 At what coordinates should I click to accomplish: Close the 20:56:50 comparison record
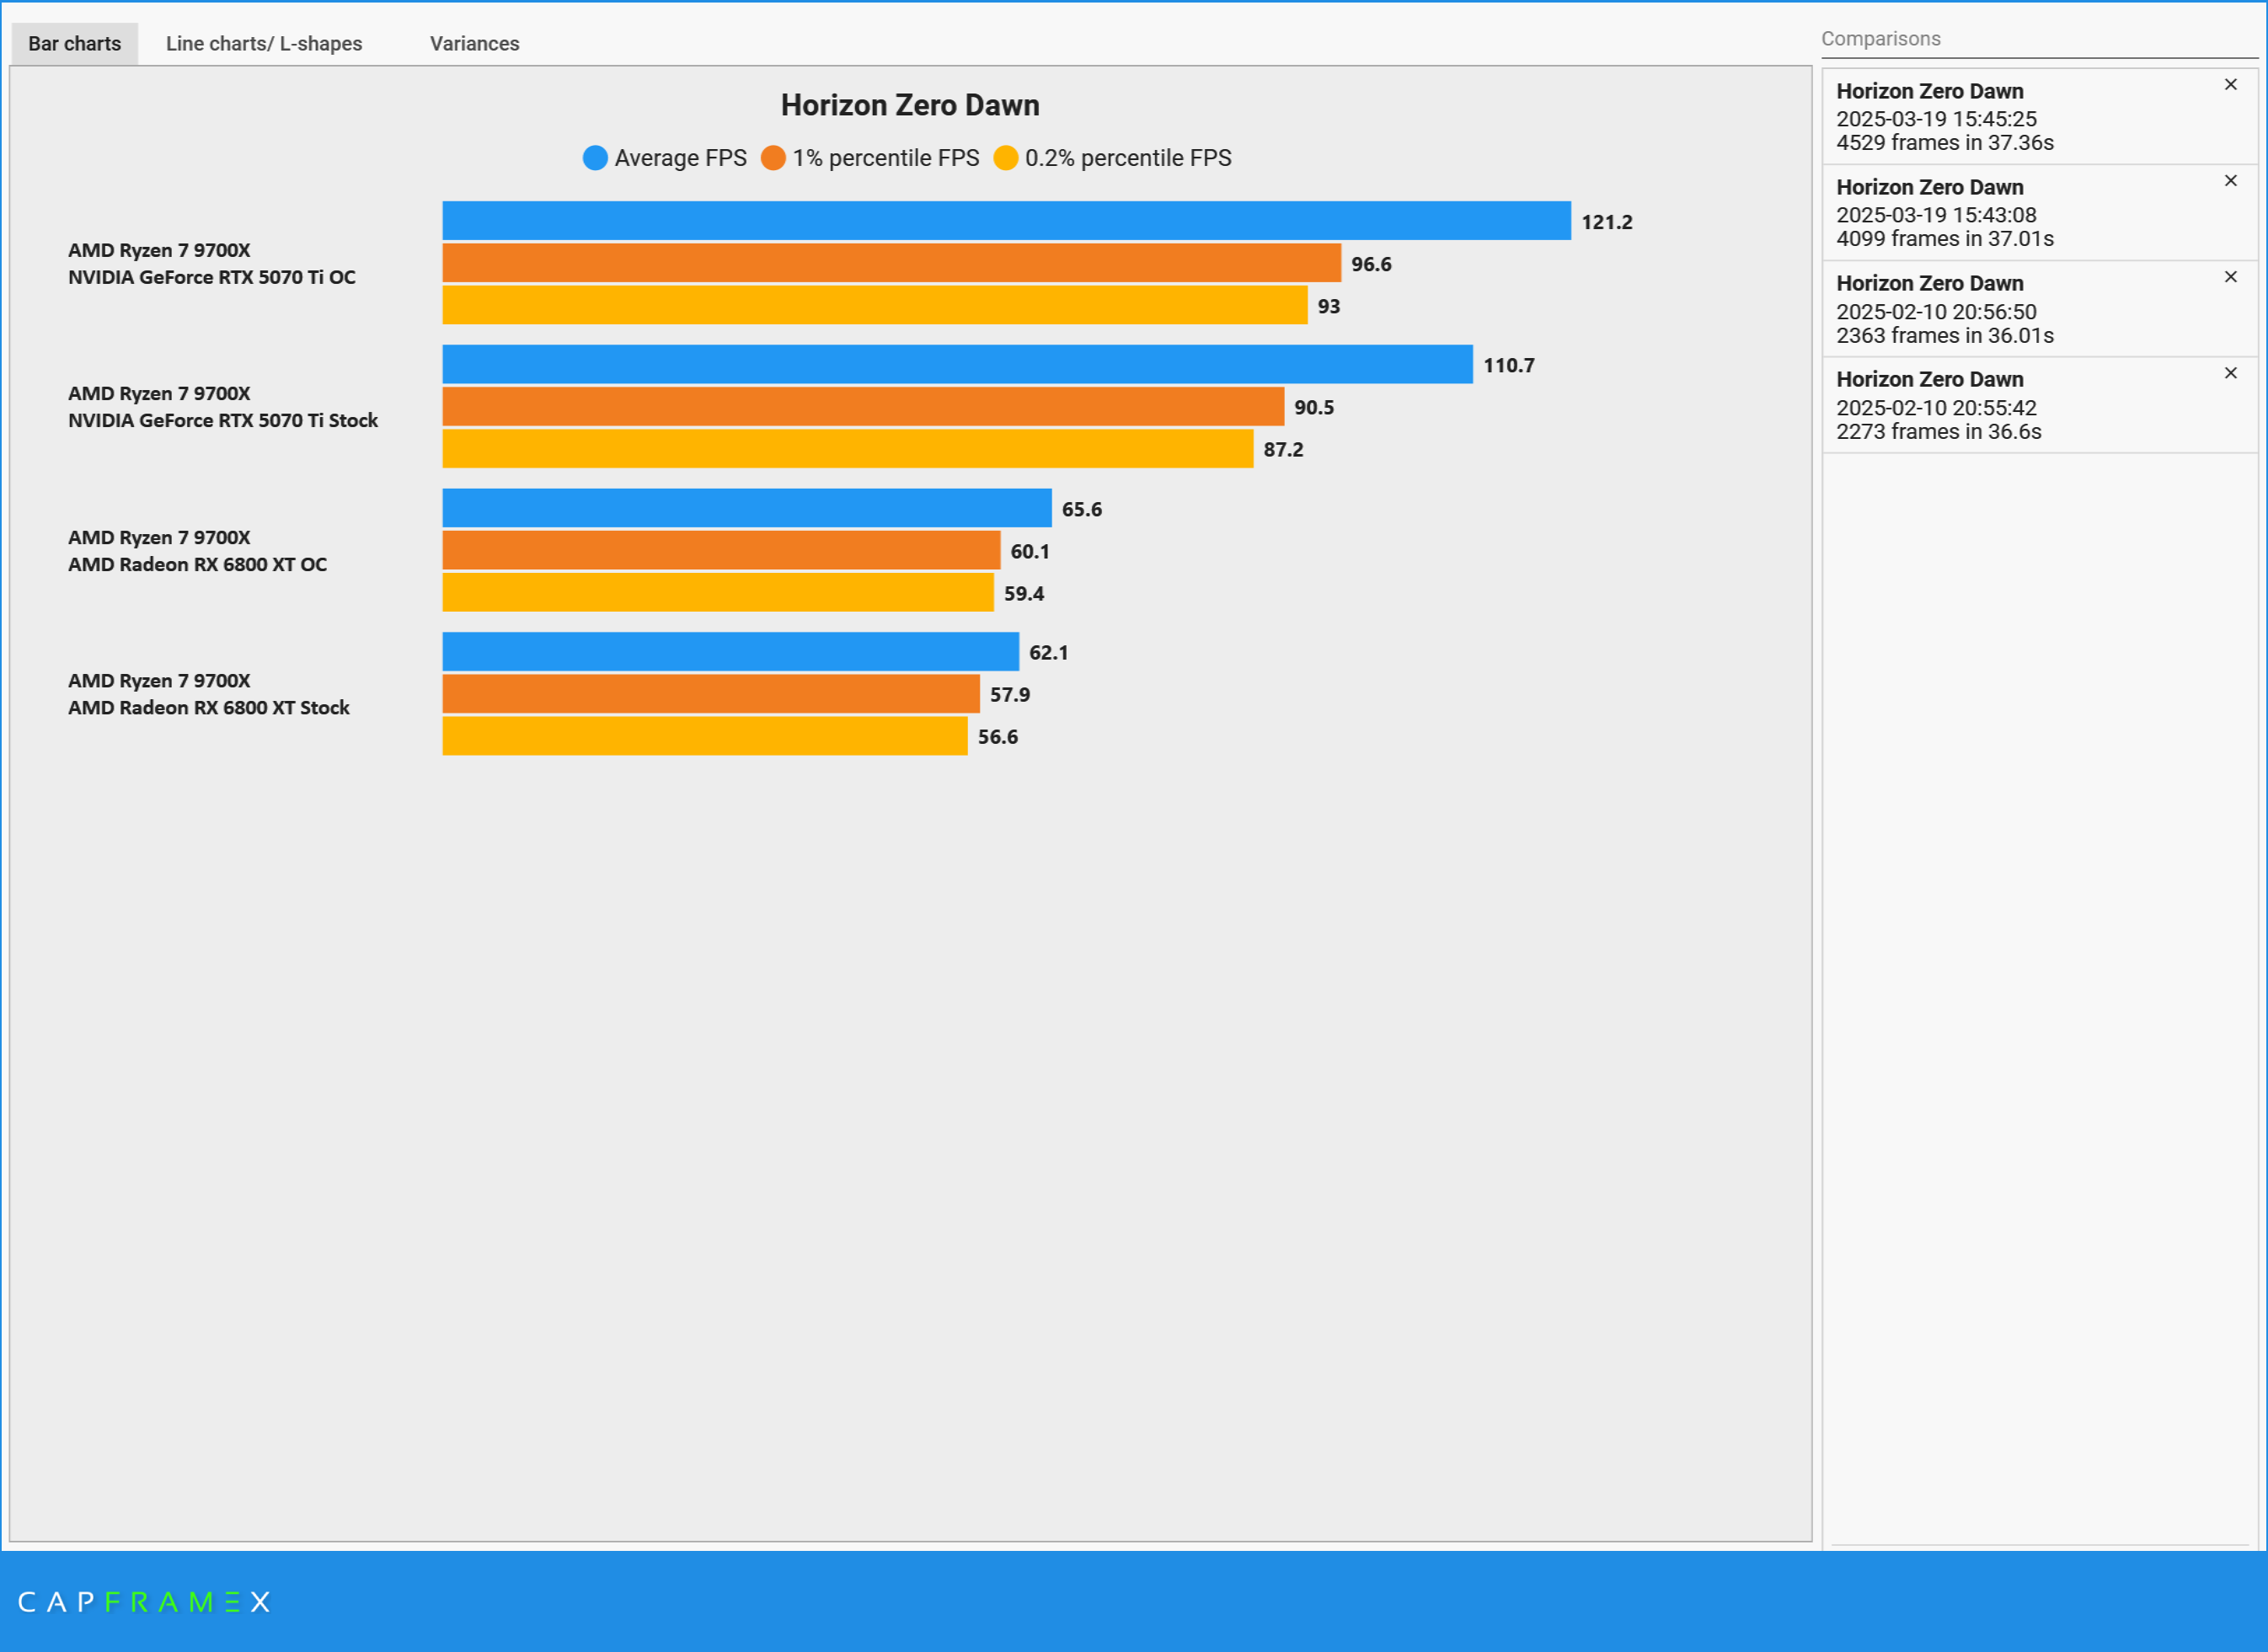[2230, 277]
